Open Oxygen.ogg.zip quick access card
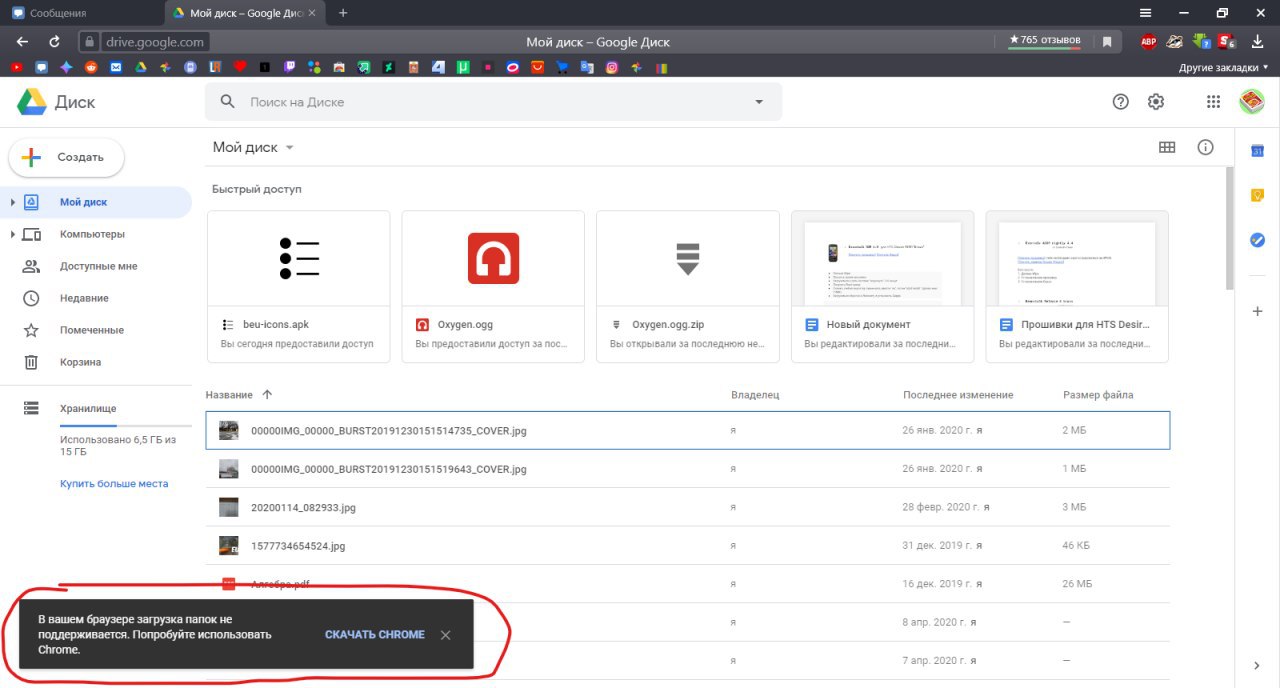This screenshot has width=1280, height=688. click(687, 286)
